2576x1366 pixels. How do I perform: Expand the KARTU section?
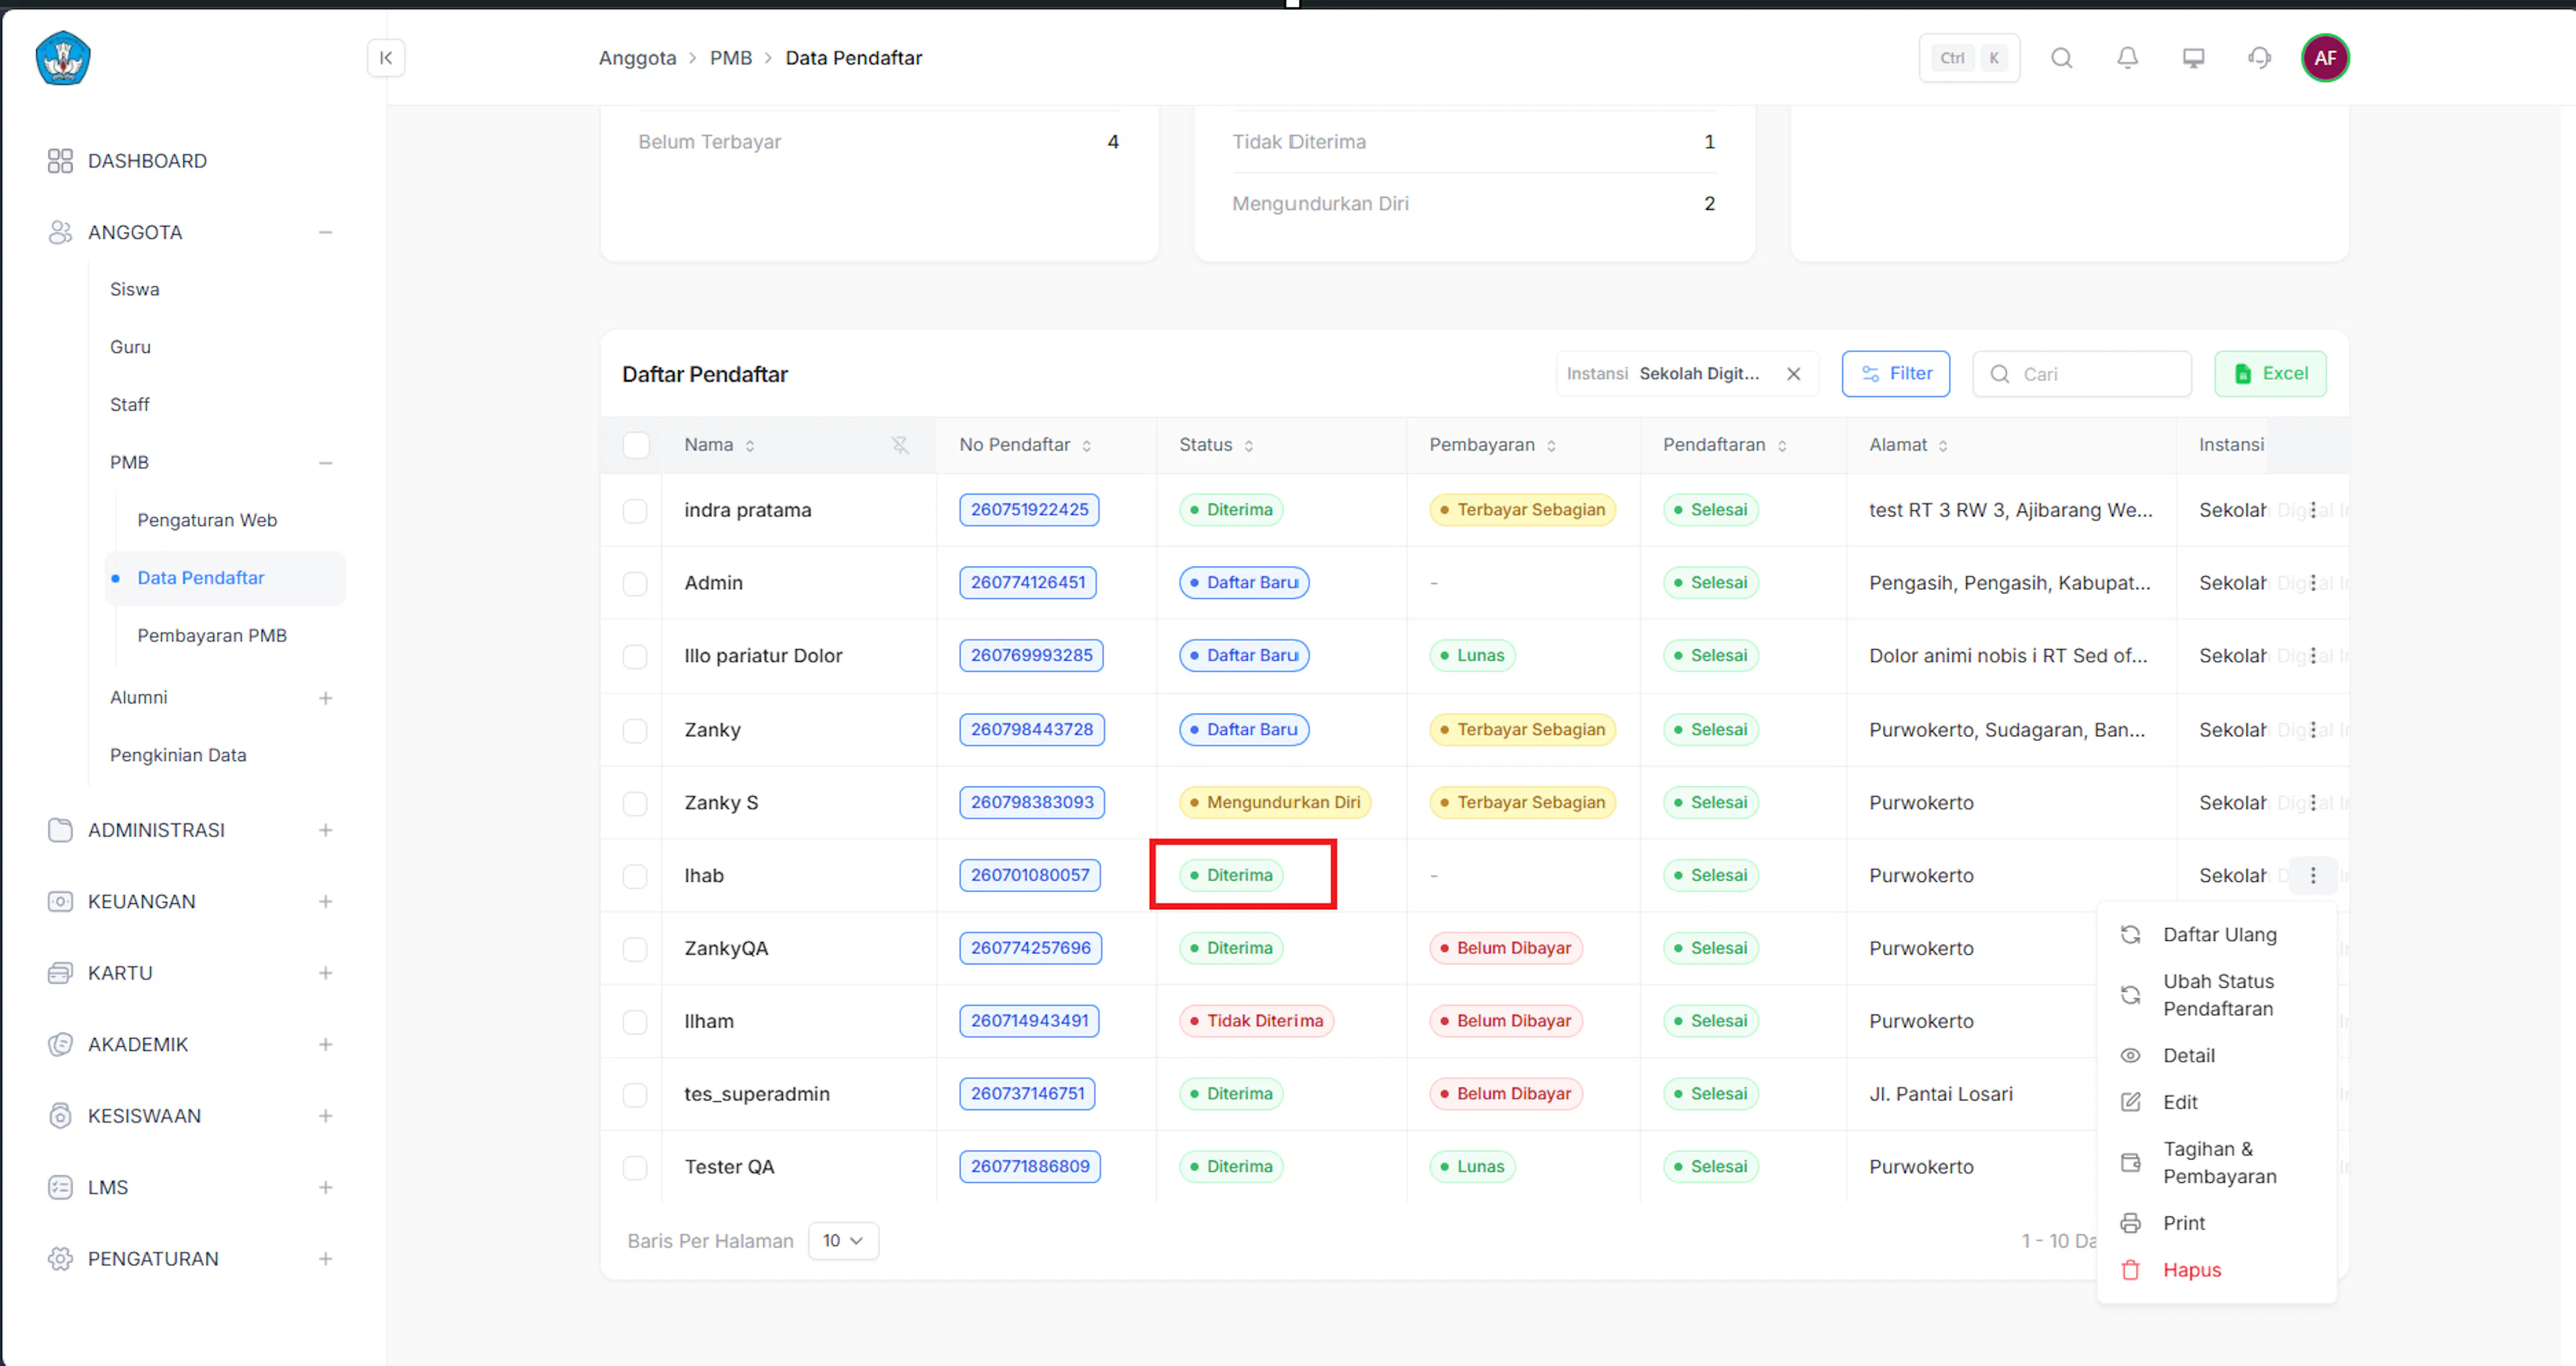[x=325, y=973]
